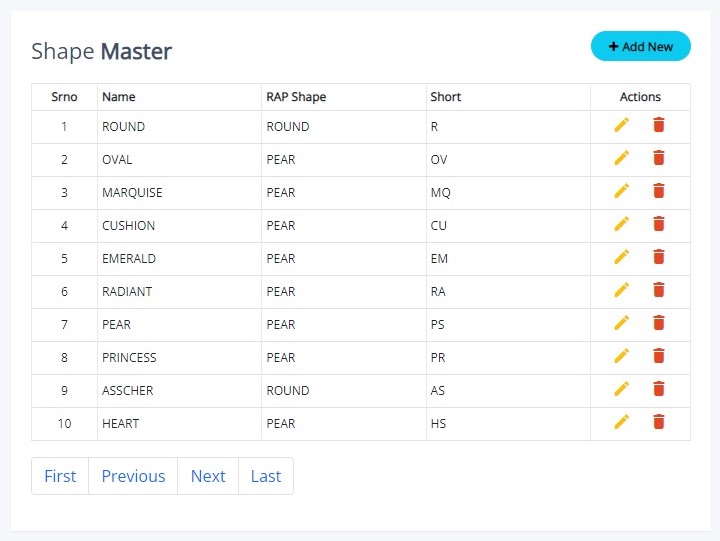Screen dimensions: 720x541
Task: Delete the PRINCESS shape entry
Action: [658, 356]
